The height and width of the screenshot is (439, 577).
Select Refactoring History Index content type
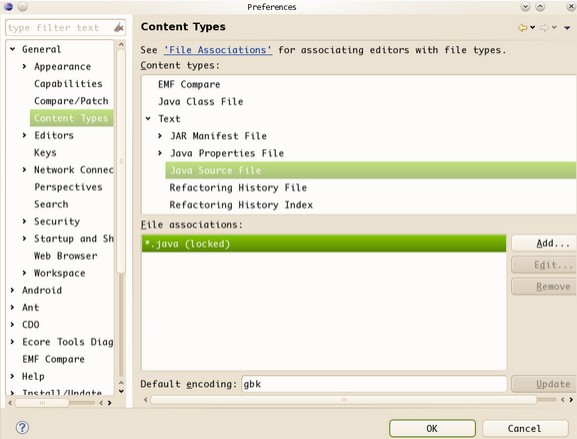click(241, 205)
